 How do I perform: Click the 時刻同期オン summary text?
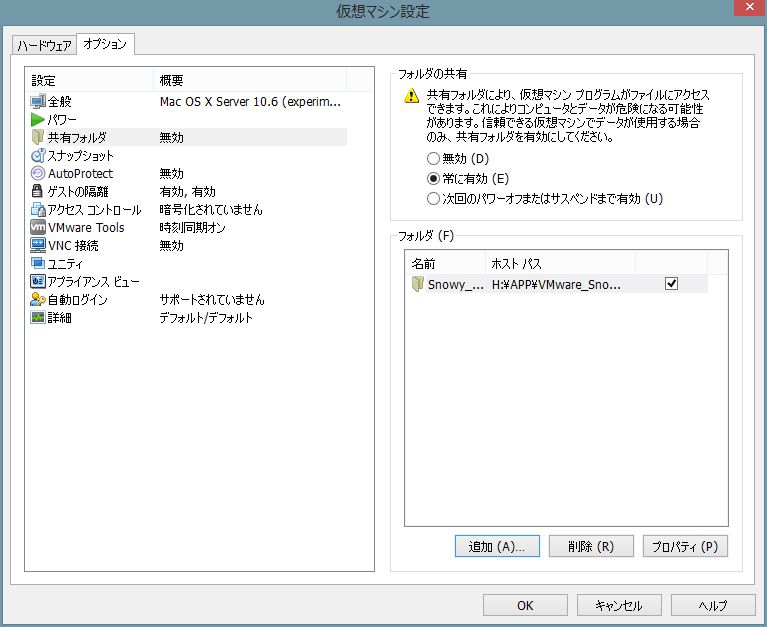click(192, 227)
